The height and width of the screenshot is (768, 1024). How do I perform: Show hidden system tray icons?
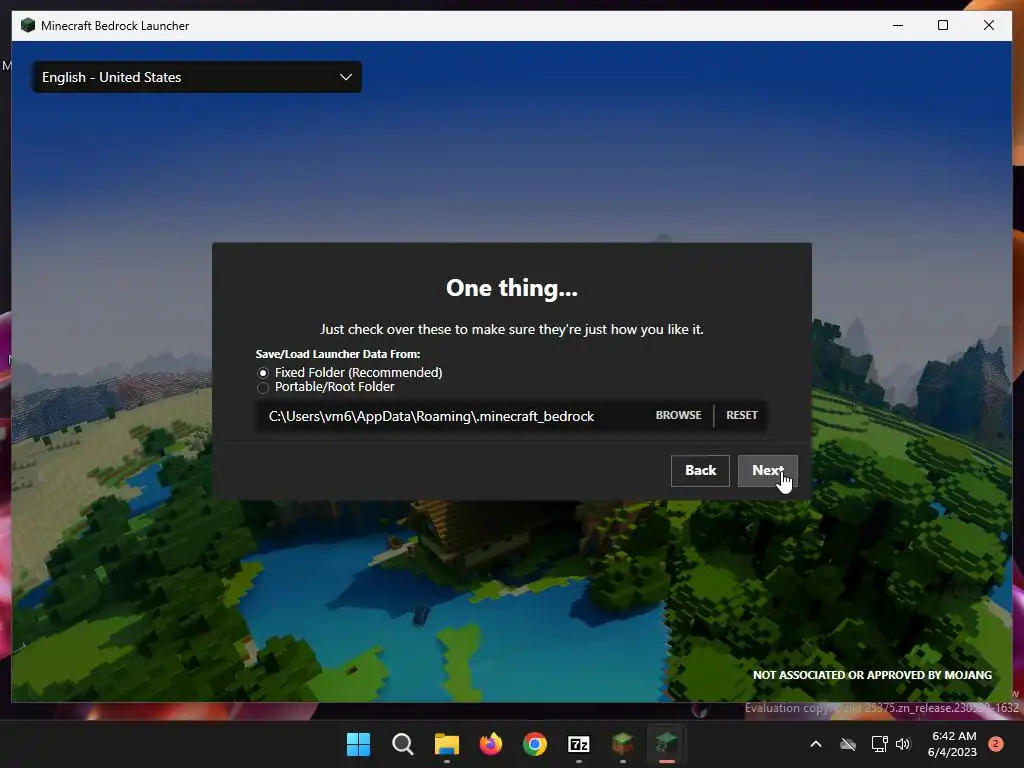click(x=816, y=744)
